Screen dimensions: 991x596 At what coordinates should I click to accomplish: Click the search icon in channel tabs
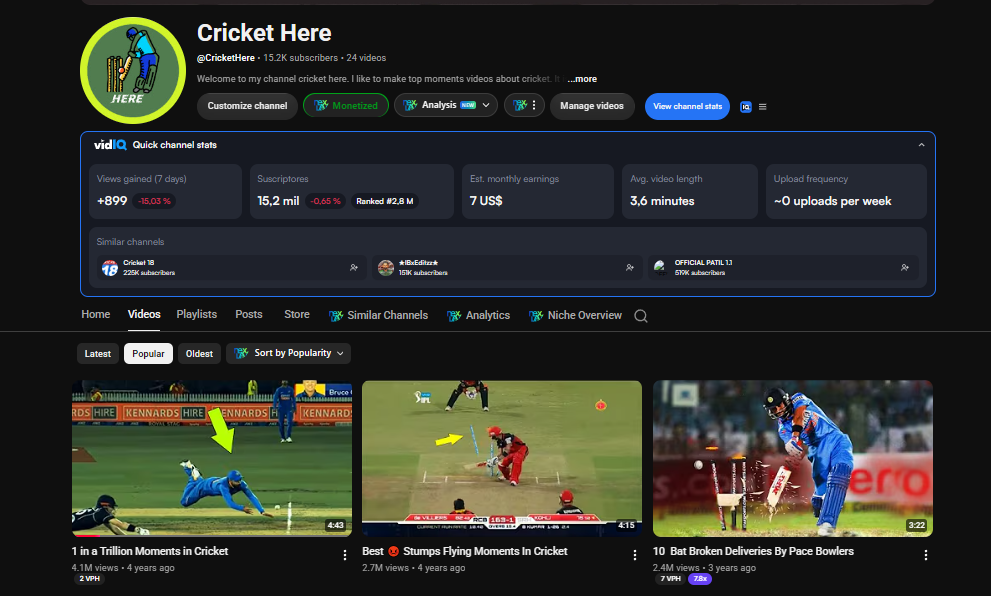[641, 315]
